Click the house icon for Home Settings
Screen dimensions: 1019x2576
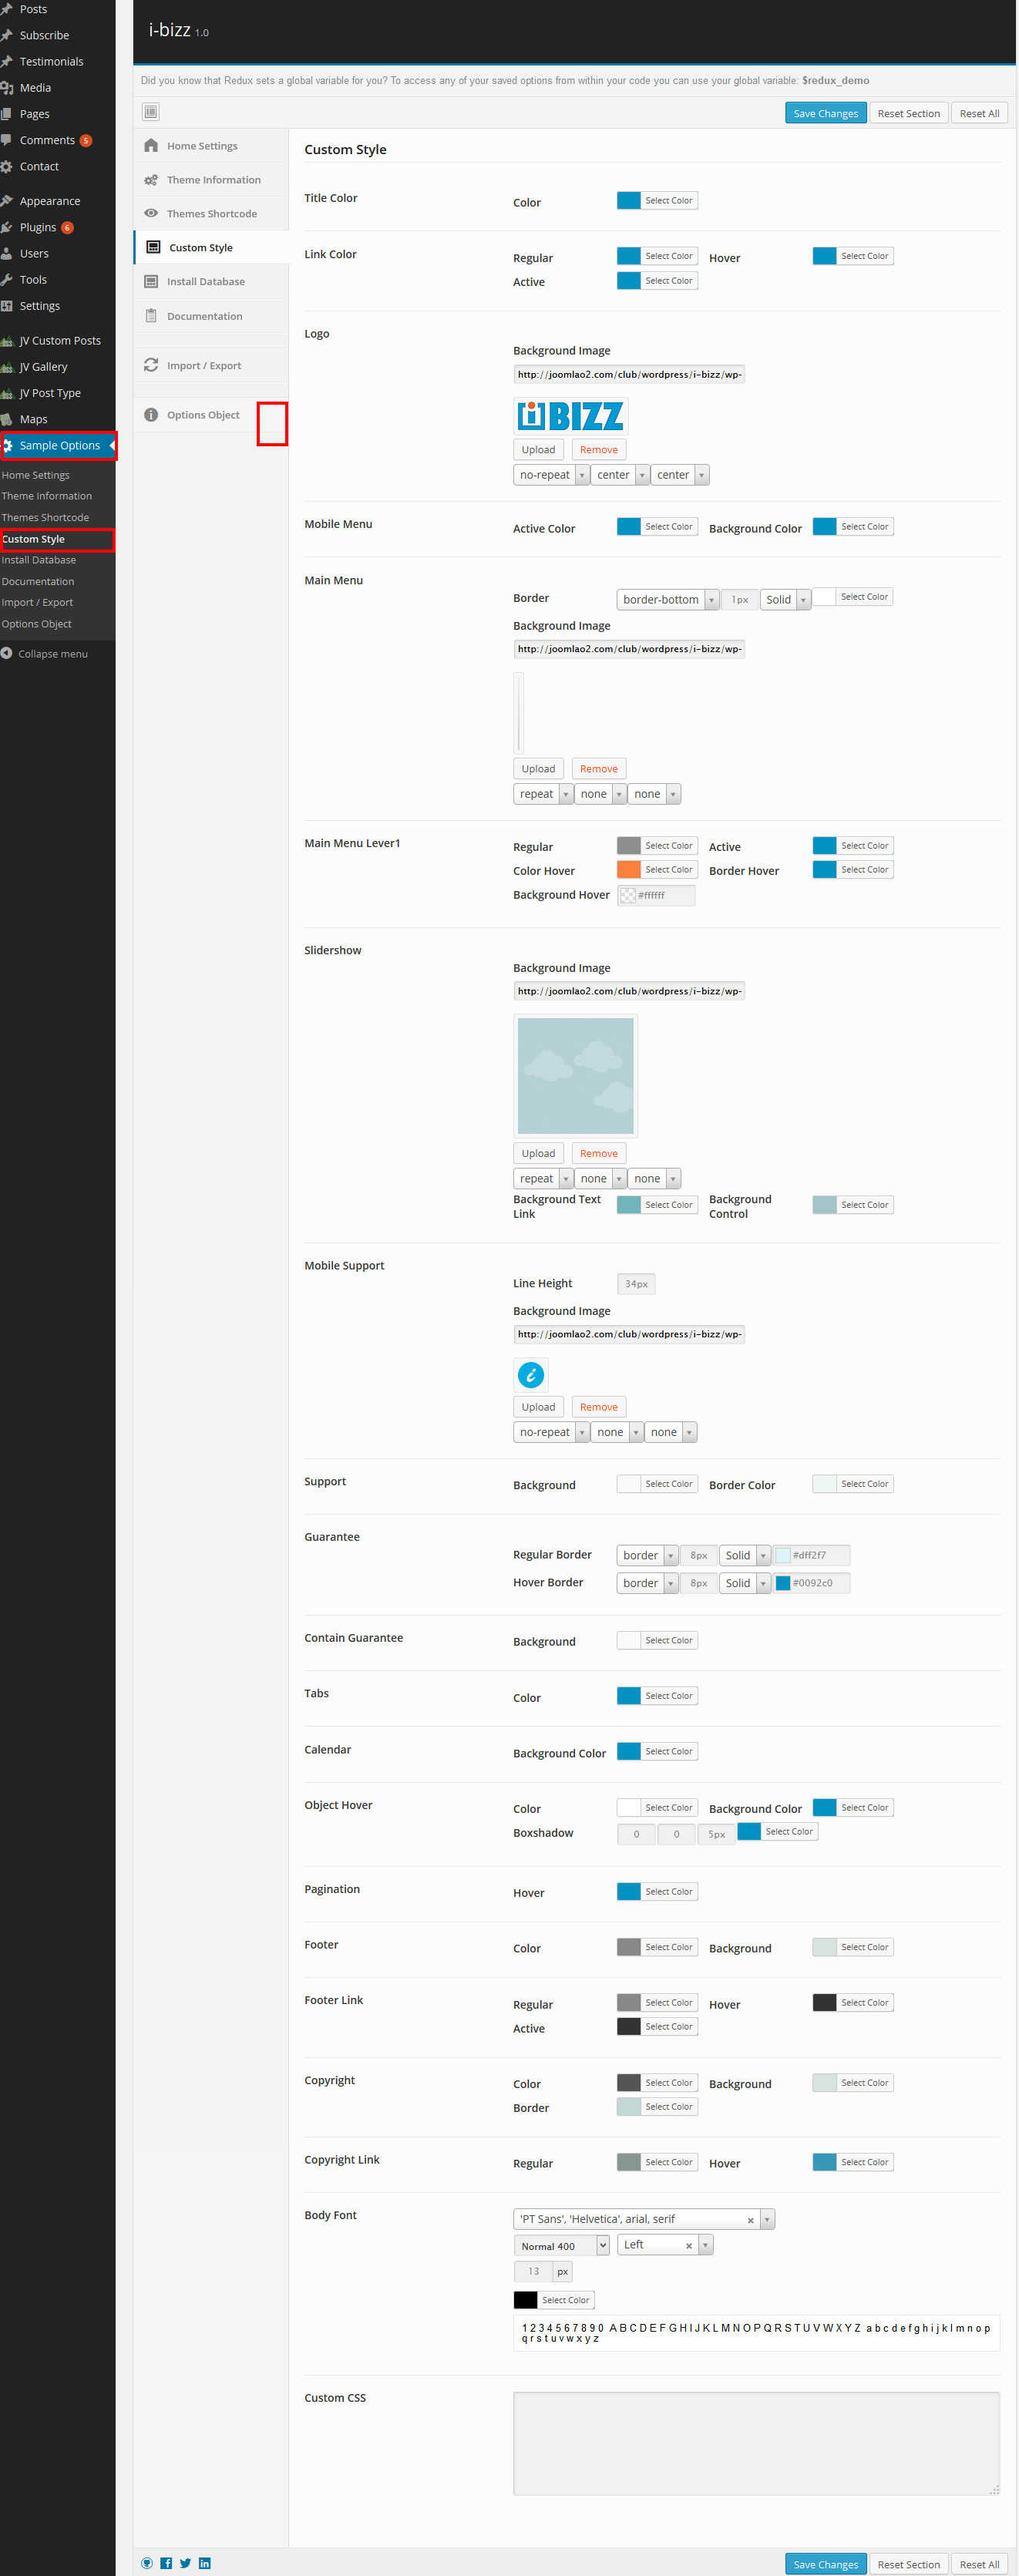(x=151, y=146)
